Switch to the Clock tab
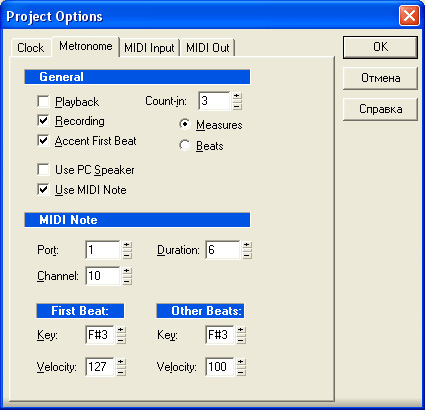Screen dimensions: 425x410 31,48
